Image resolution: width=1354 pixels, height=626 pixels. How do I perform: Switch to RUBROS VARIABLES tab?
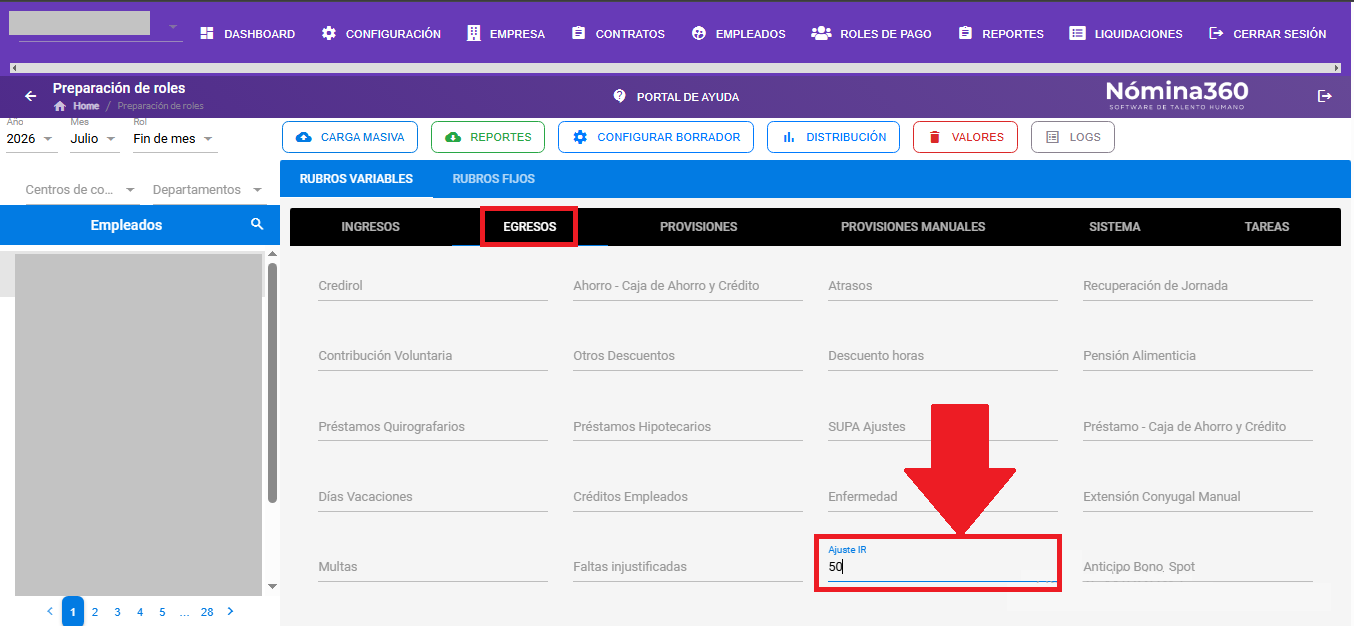[x=356, y=179]
